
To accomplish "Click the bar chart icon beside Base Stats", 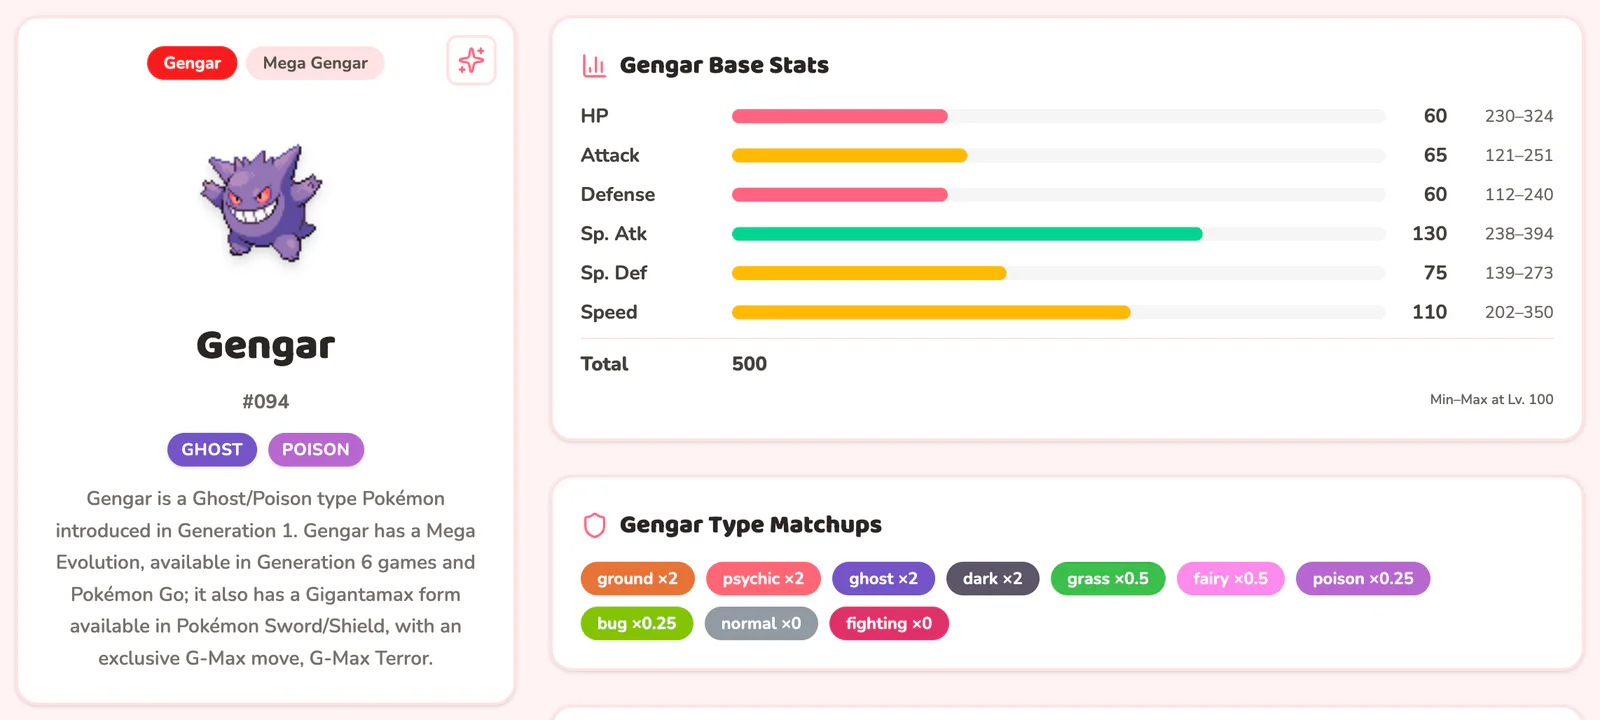I will pyautogui.click(x=594, y=66).
